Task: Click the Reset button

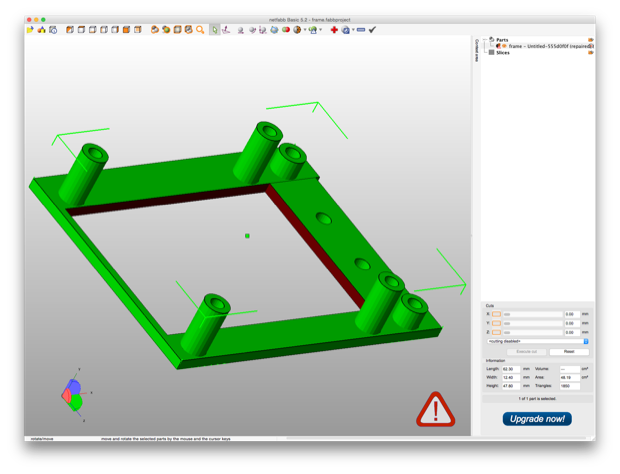Action: pyautogui.click(x=569, y=351)
